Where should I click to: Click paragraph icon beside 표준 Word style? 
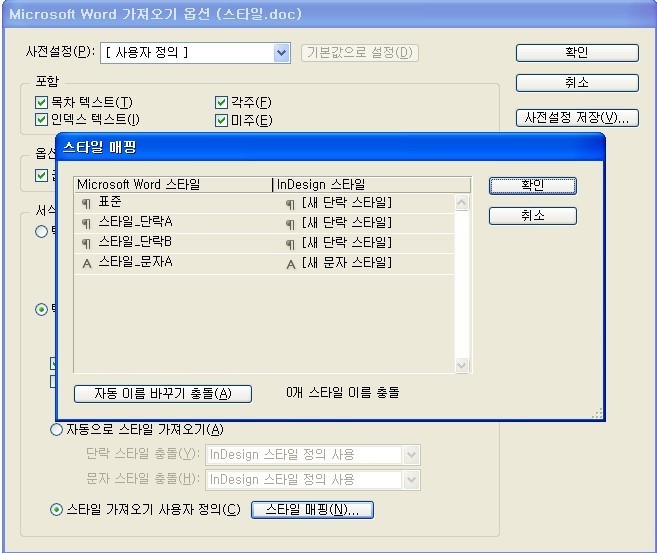point(86,204)
